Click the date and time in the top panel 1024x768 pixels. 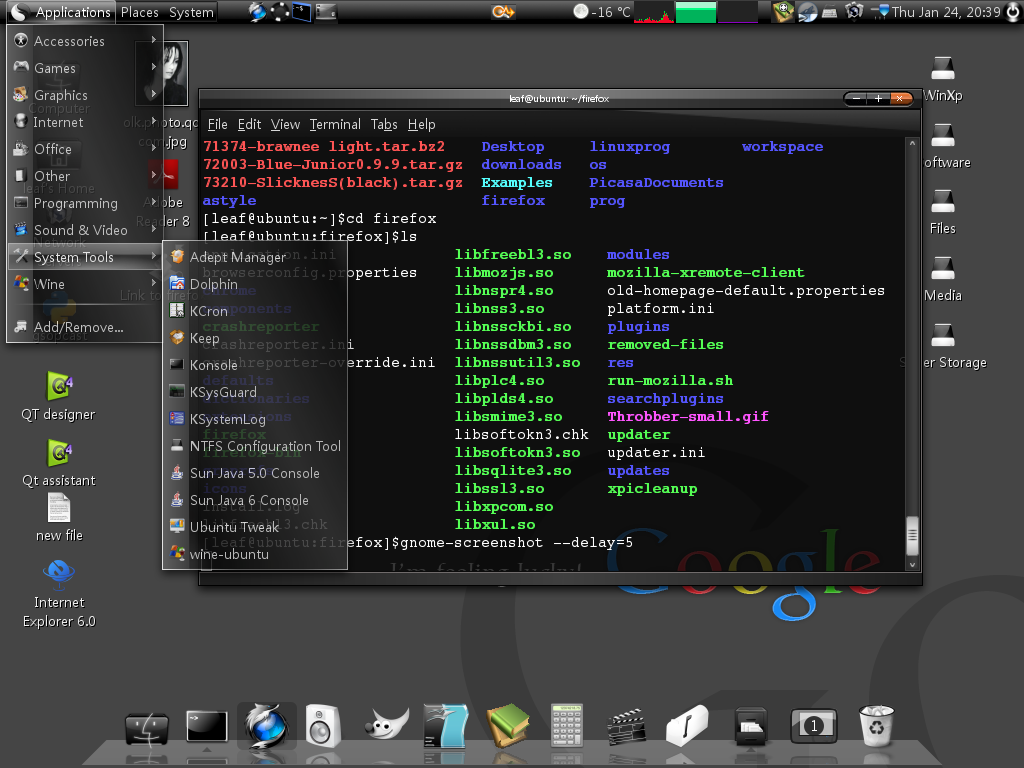pos(946,12)
